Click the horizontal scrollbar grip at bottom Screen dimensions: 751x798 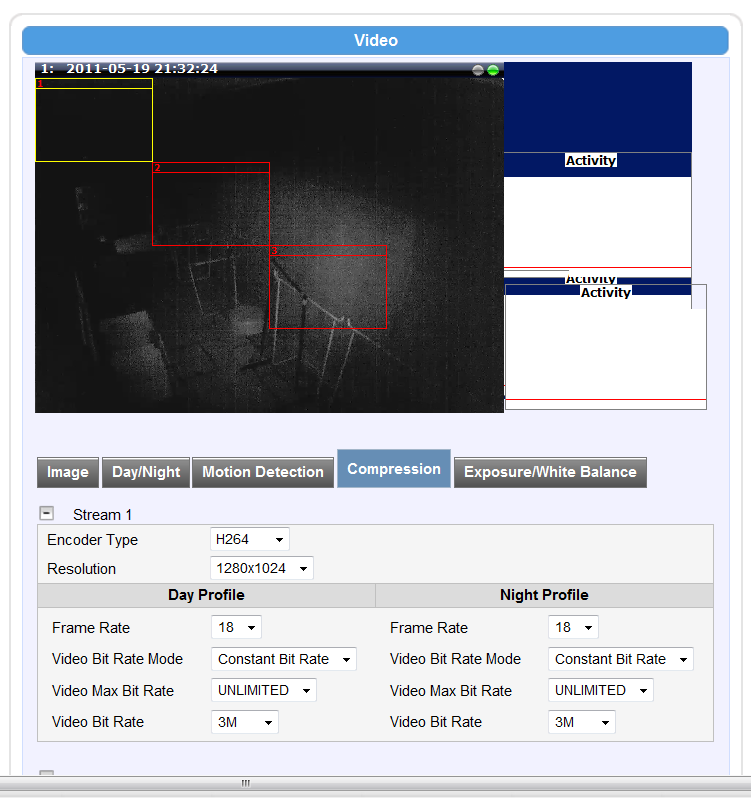pos(246,784)
